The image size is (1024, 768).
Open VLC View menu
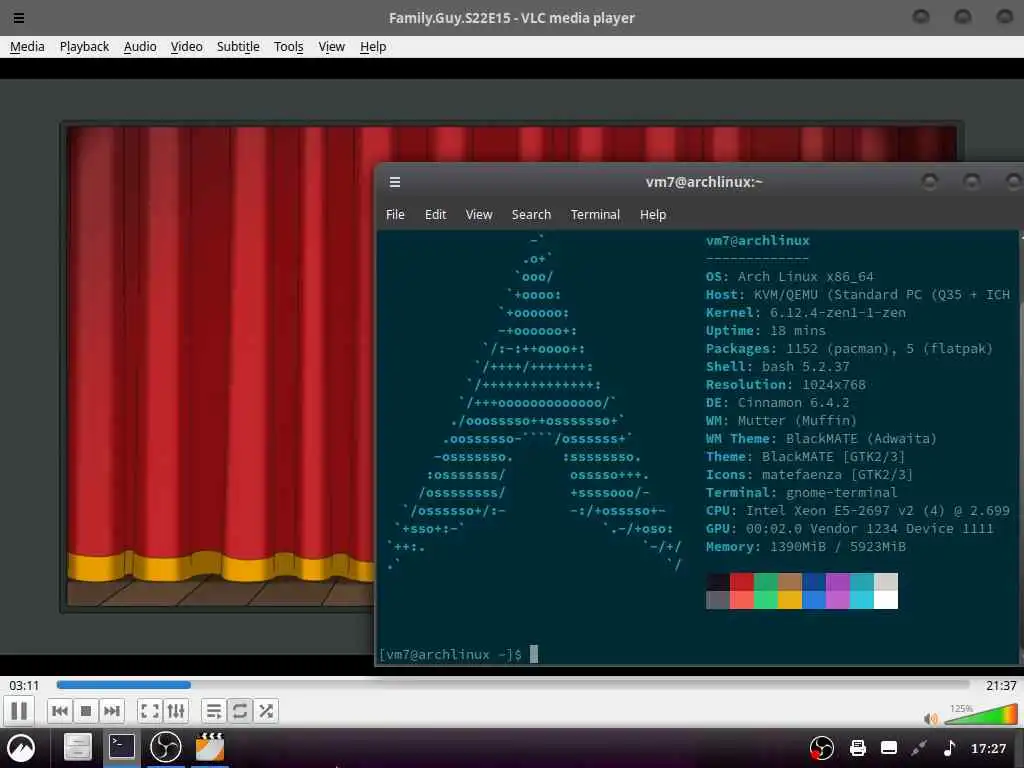(x=331, y=46)
